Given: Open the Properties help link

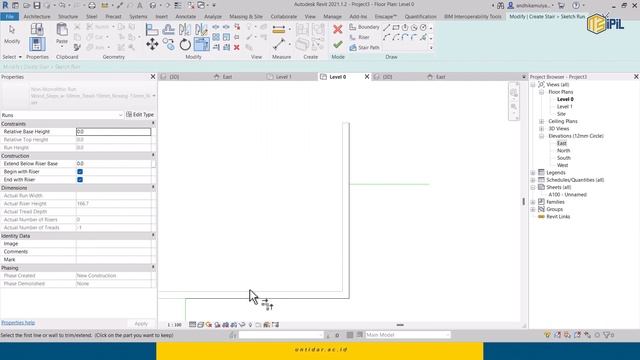Looking at the screenshot, I should (x=18, y=322).
